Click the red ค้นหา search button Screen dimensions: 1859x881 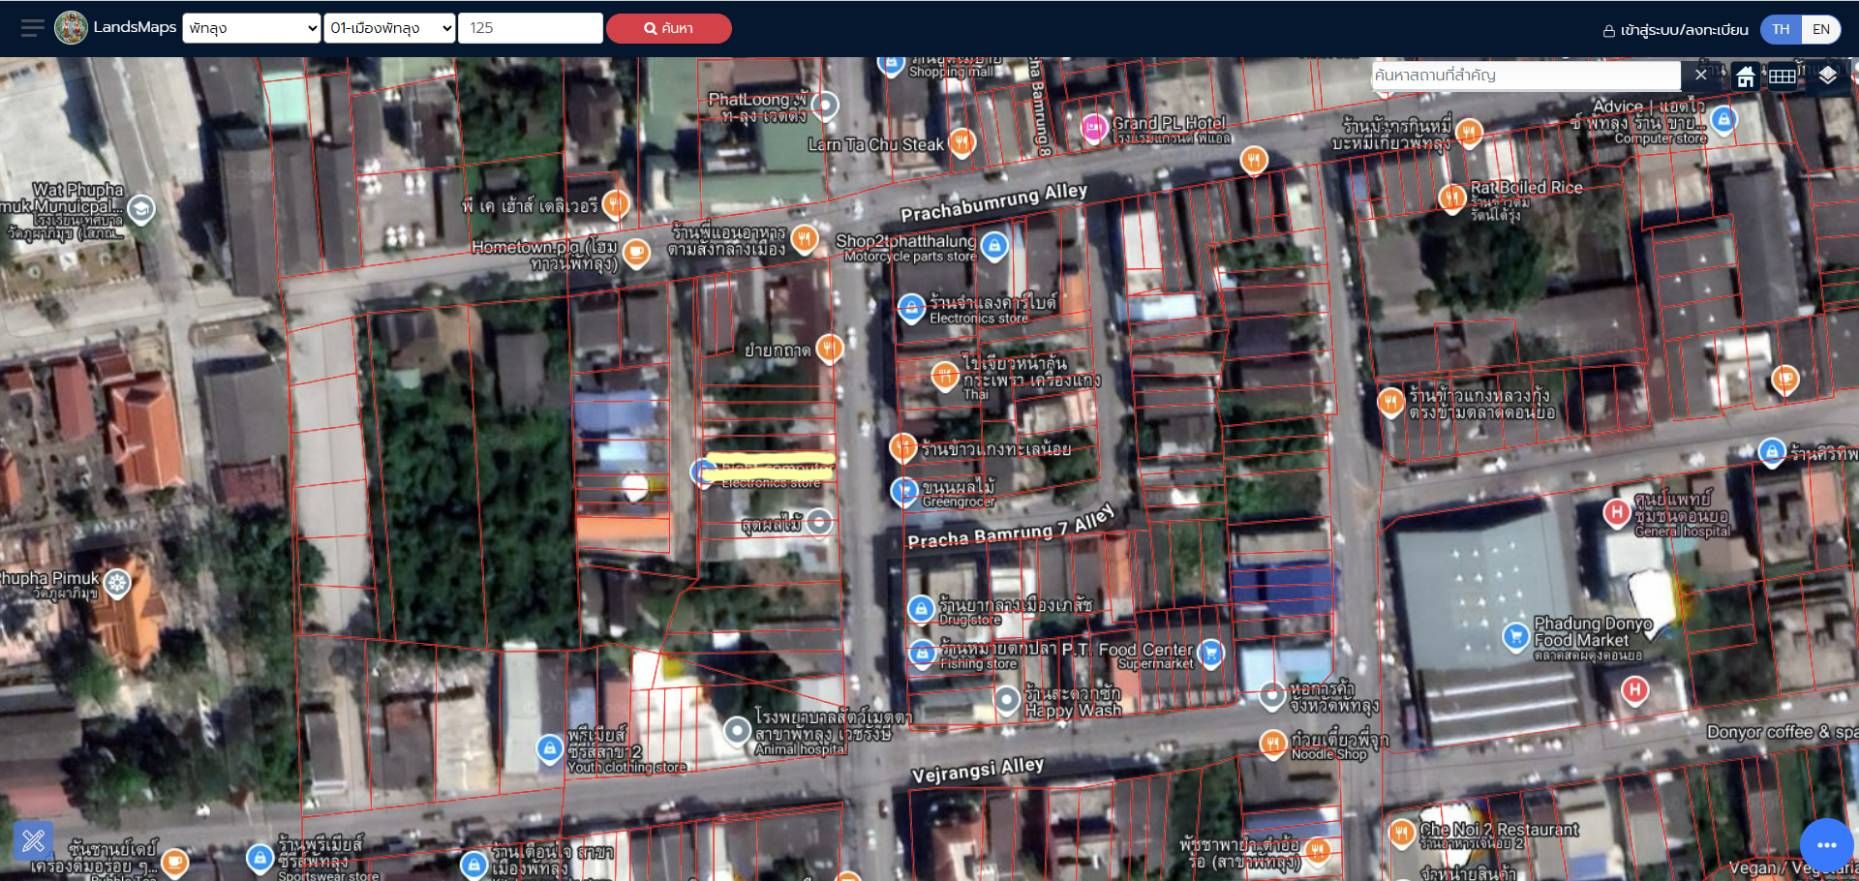pos(669,28)
